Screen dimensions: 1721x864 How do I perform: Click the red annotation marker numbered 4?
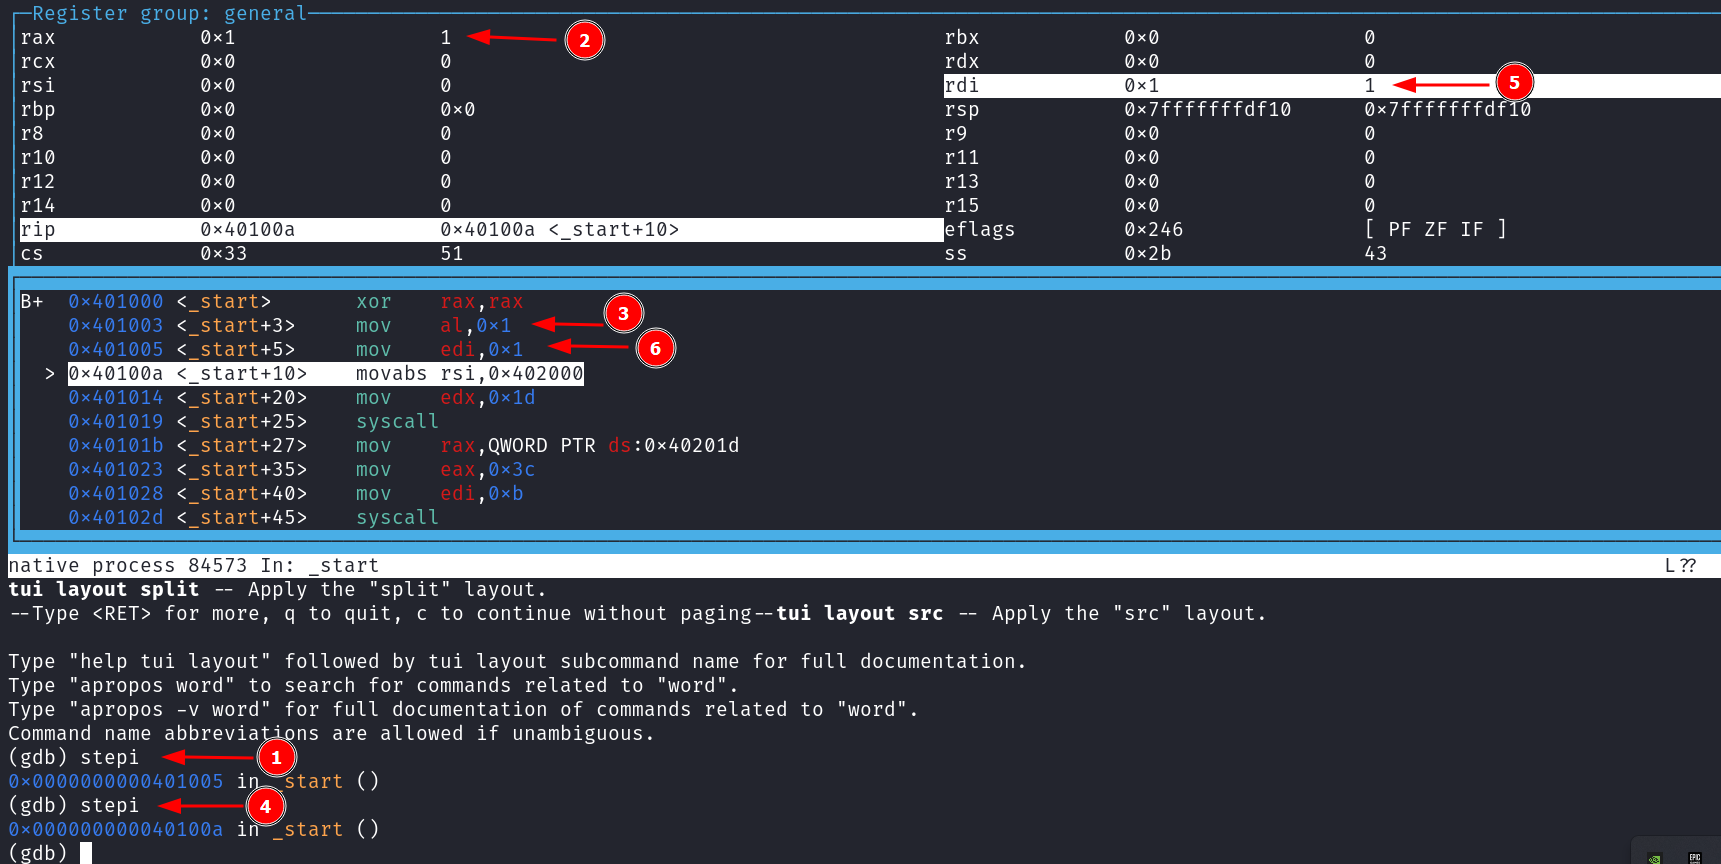pyautogui.click(x=265, y=806)
